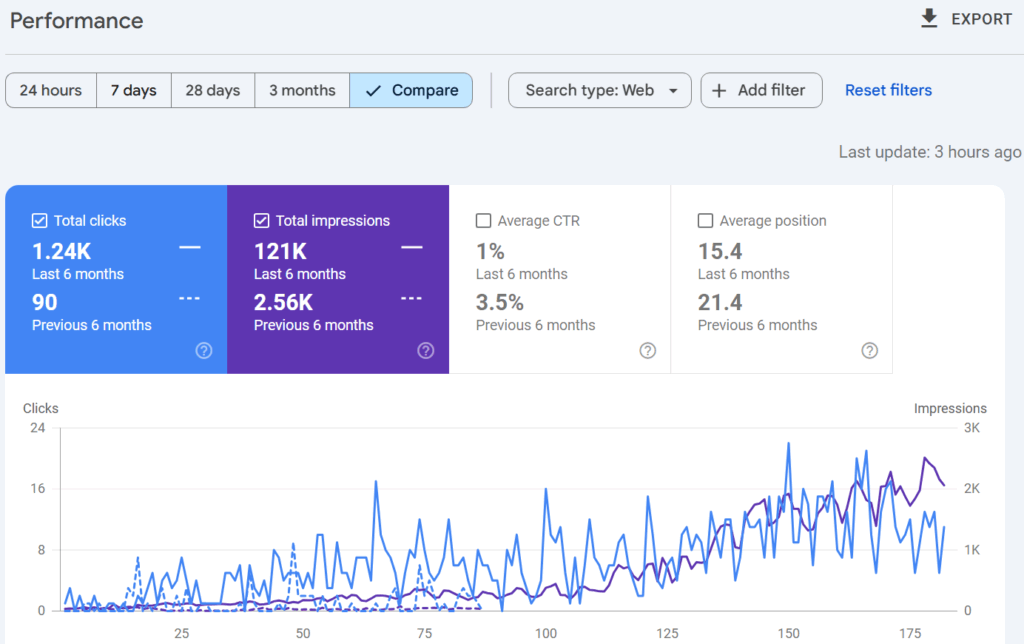Click the Performance page heading
The image size is (1024, 644).
click(x=76, y=21)
